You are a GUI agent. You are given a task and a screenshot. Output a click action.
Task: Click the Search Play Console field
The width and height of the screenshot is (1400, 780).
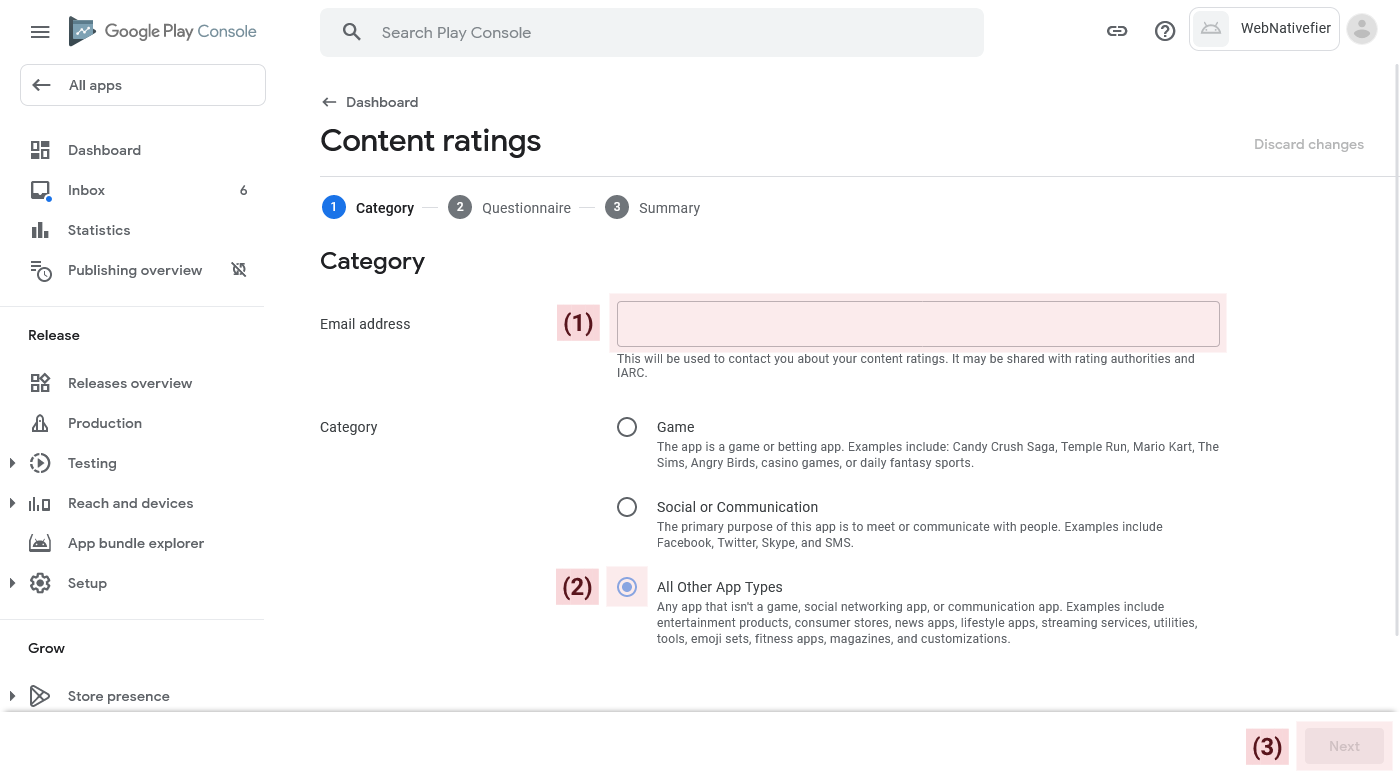coord(652,32)
